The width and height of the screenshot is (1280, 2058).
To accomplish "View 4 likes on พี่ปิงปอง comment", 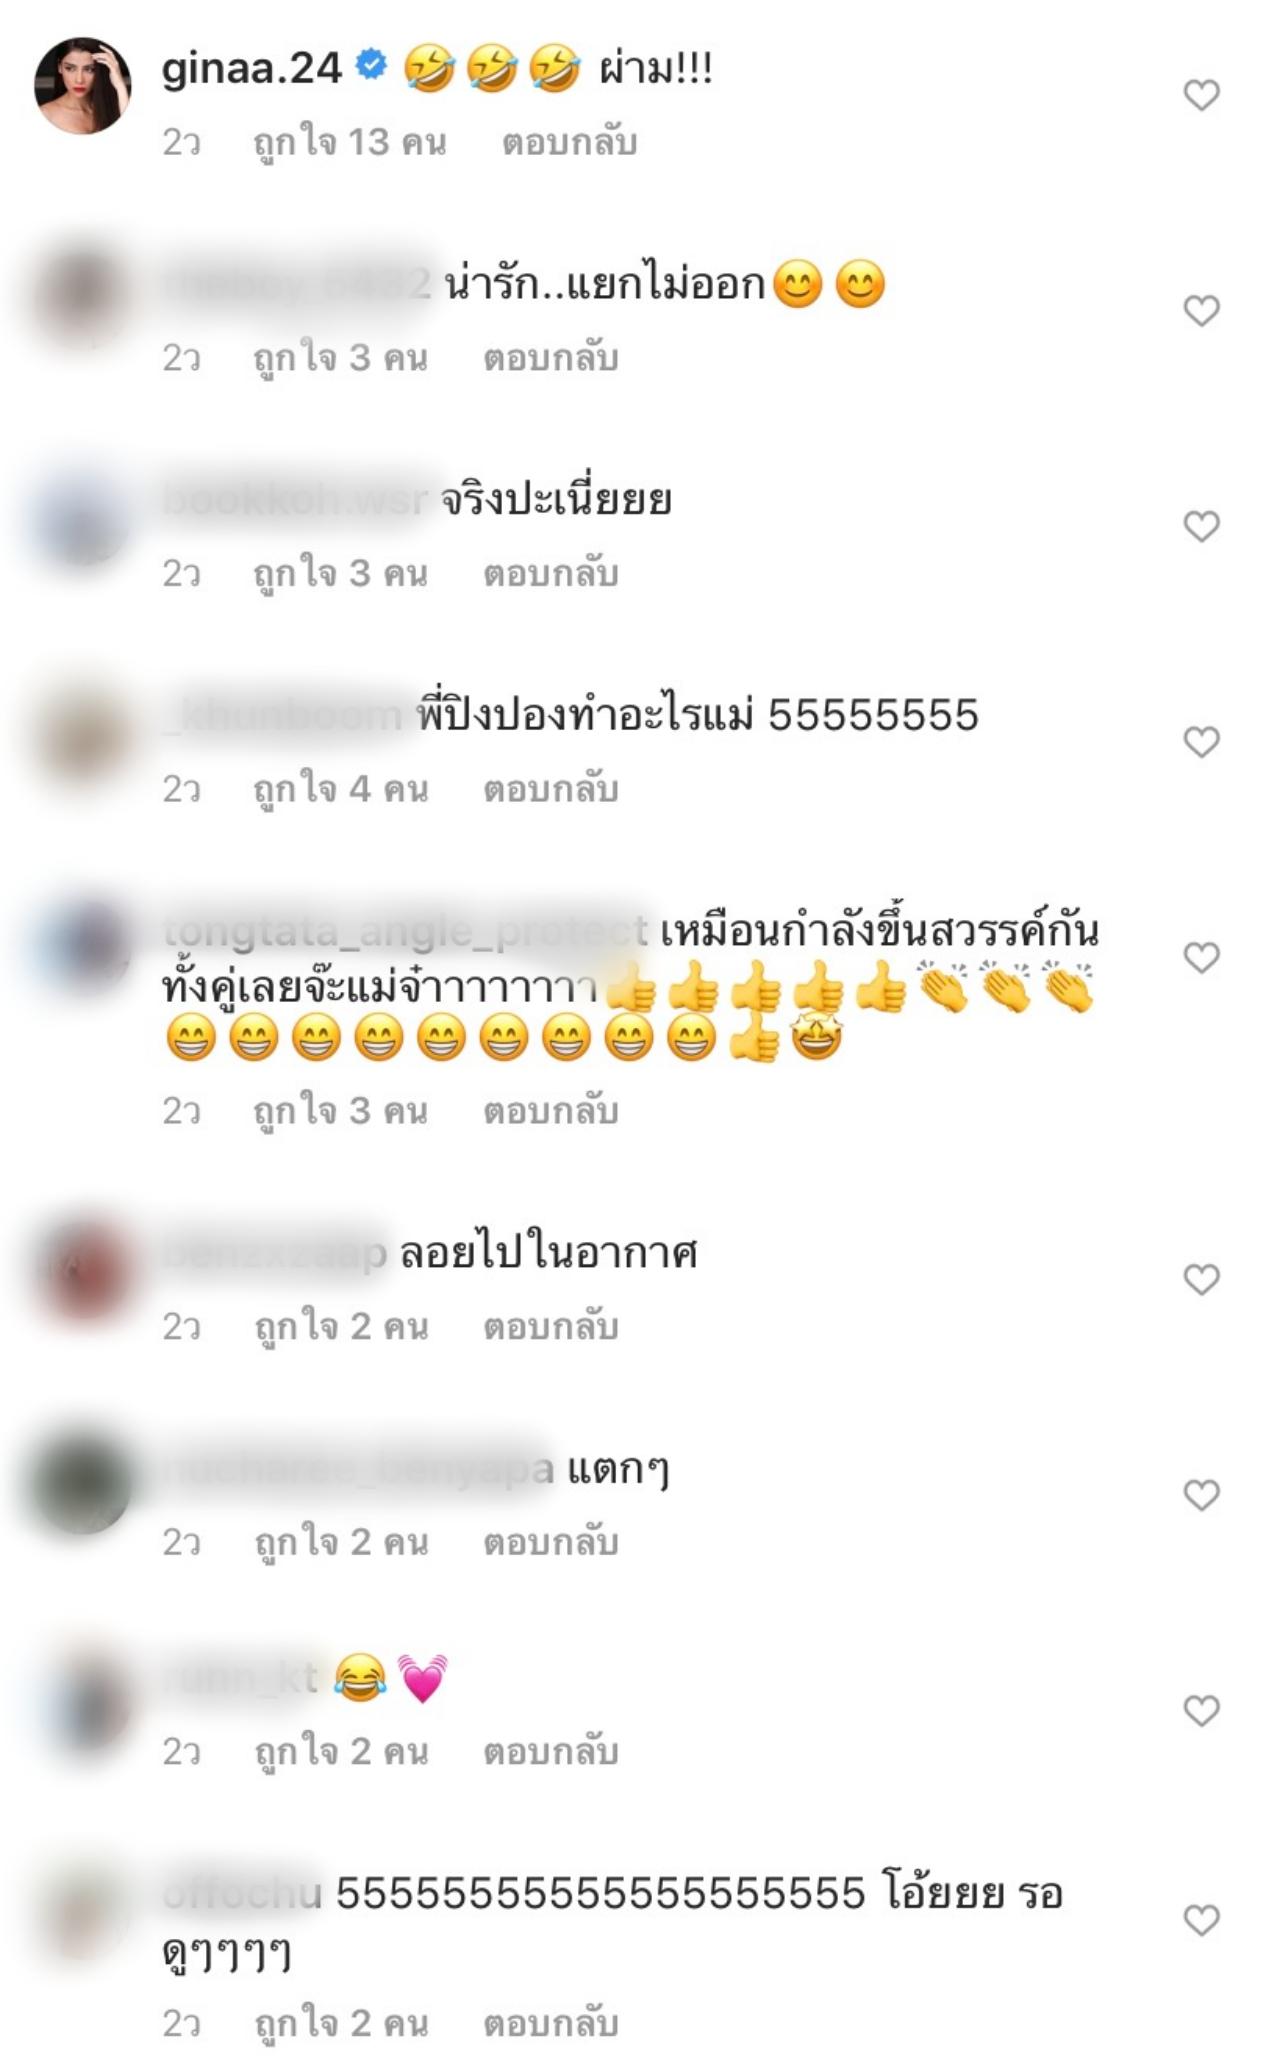I will point(341,790).
